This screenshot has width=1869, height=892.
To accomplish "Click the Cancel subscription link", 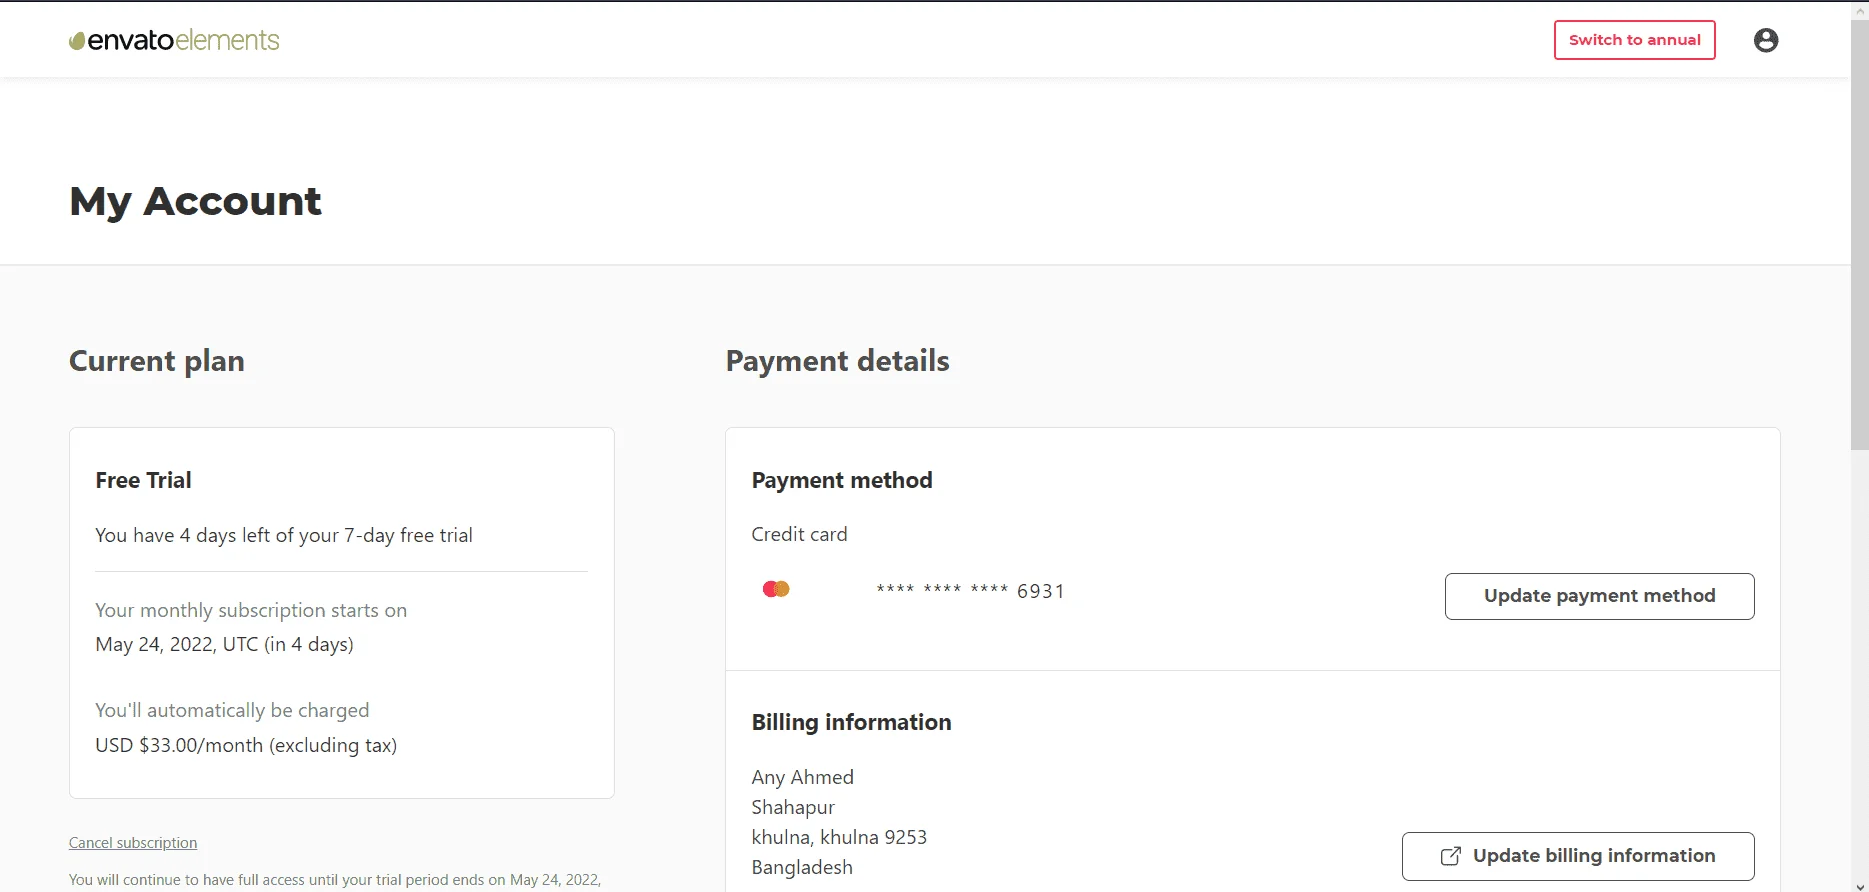I will click(133, 843).
